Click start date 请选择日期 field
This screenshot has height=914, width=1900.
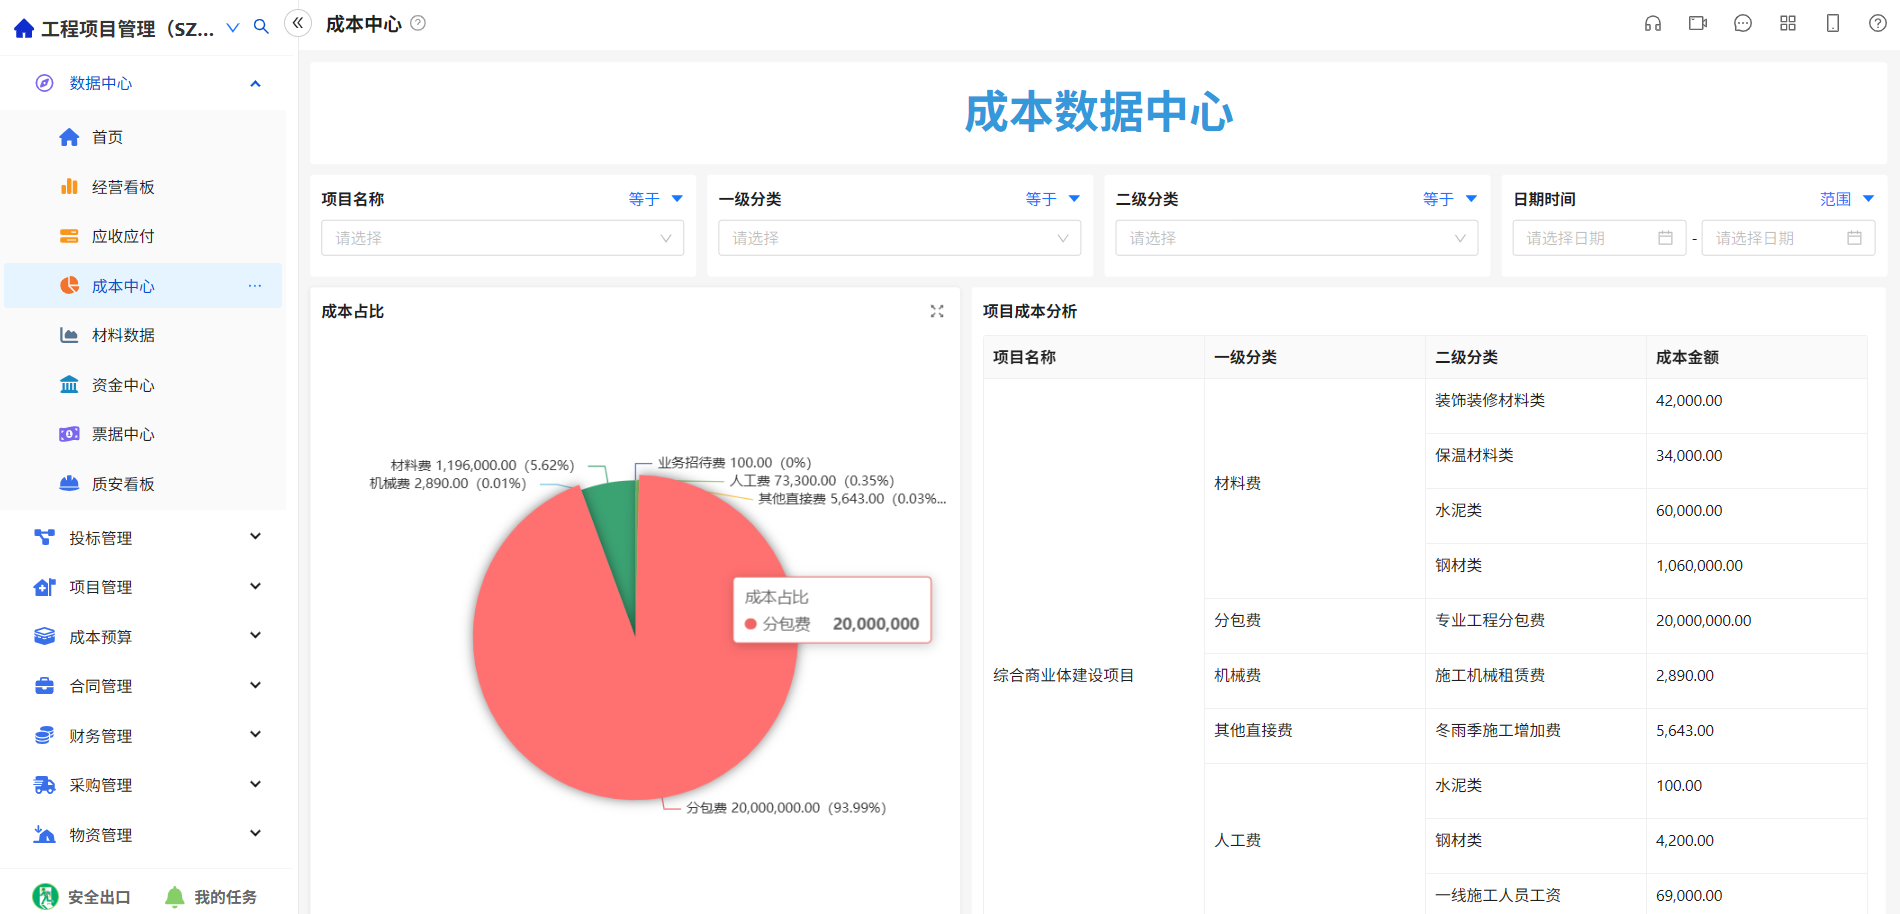click(x=1599, y=238)
